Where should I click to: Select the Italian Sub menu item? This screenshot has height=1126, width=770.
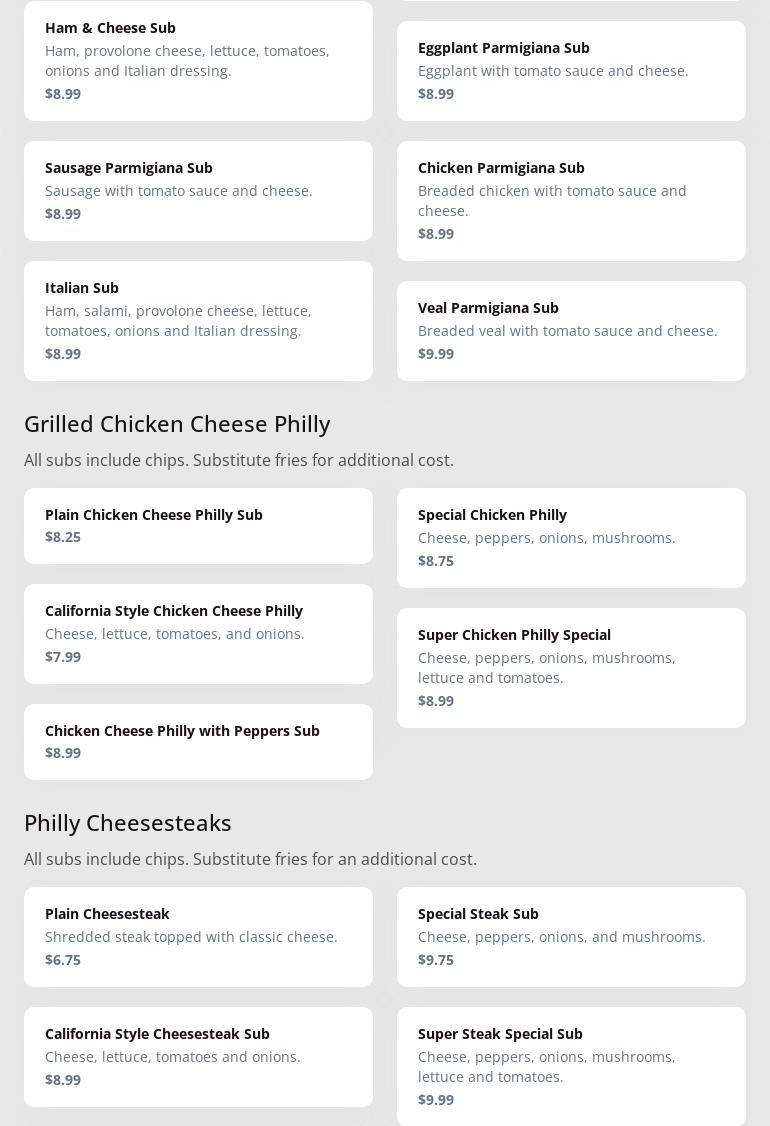coord(198,320)
